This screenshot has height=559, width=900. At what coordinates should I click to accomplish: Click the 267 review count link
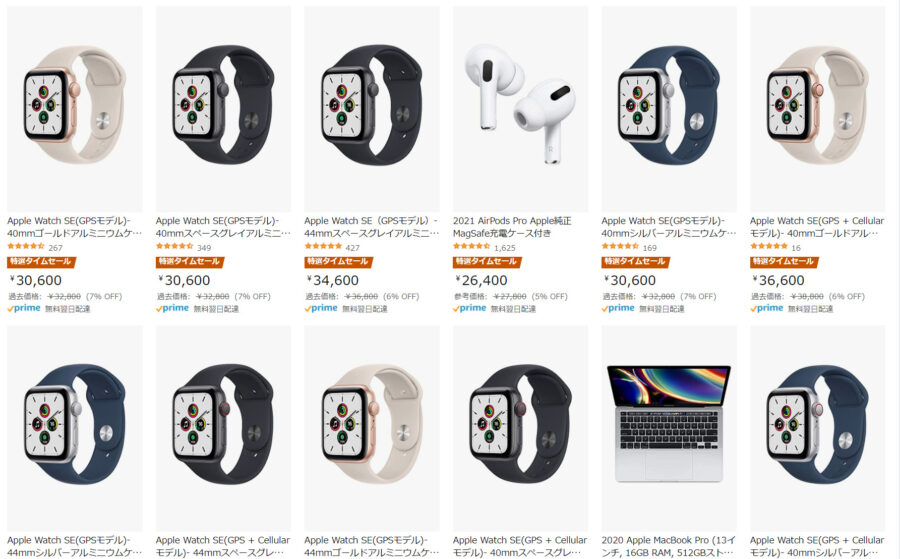tap(56, 248)
